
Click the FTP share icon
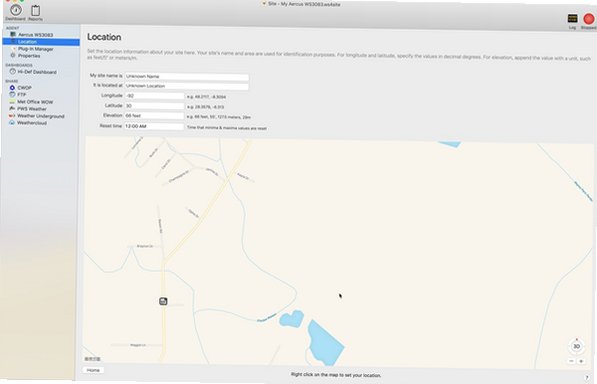coord(12,94)
